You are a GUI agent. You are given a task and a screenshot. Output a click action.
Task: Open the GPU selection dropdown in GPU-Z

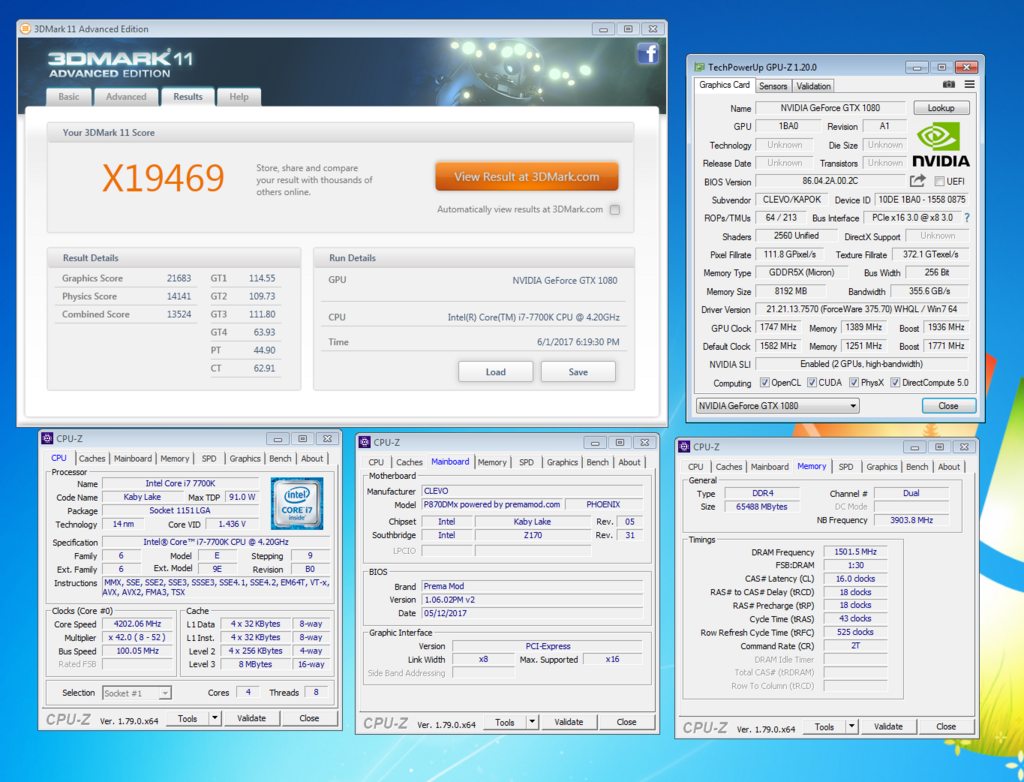point(777,406)
